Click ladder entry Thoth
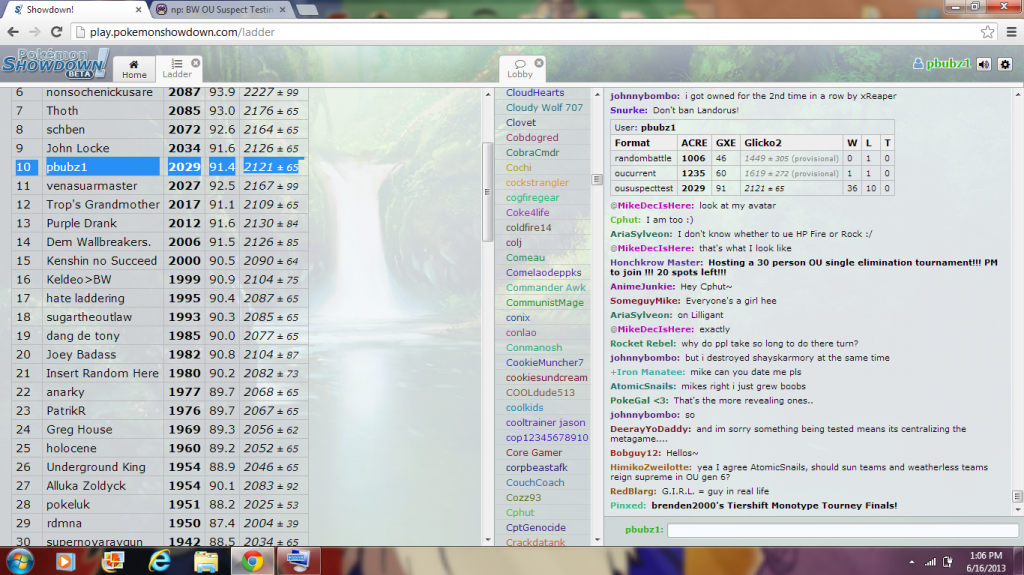The width and height of the screenshot is (1024, 575). click(x=62, y=111)
